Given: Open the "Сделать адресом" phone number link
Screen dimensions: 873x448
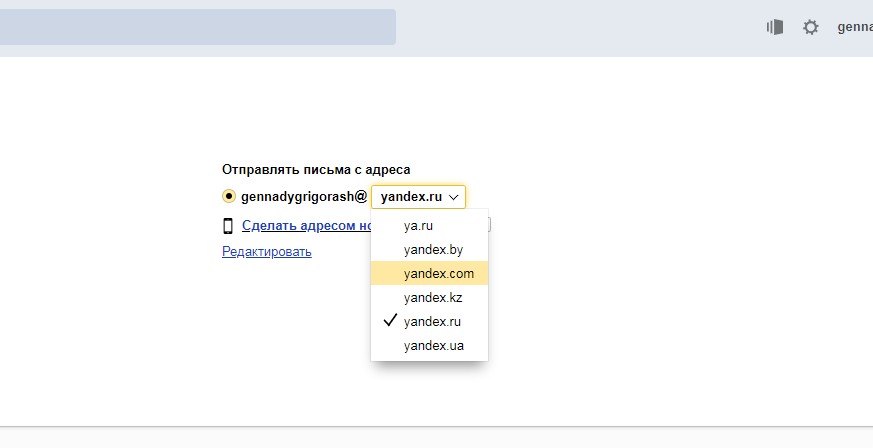Looking at the screenshot, I should 306,226.
